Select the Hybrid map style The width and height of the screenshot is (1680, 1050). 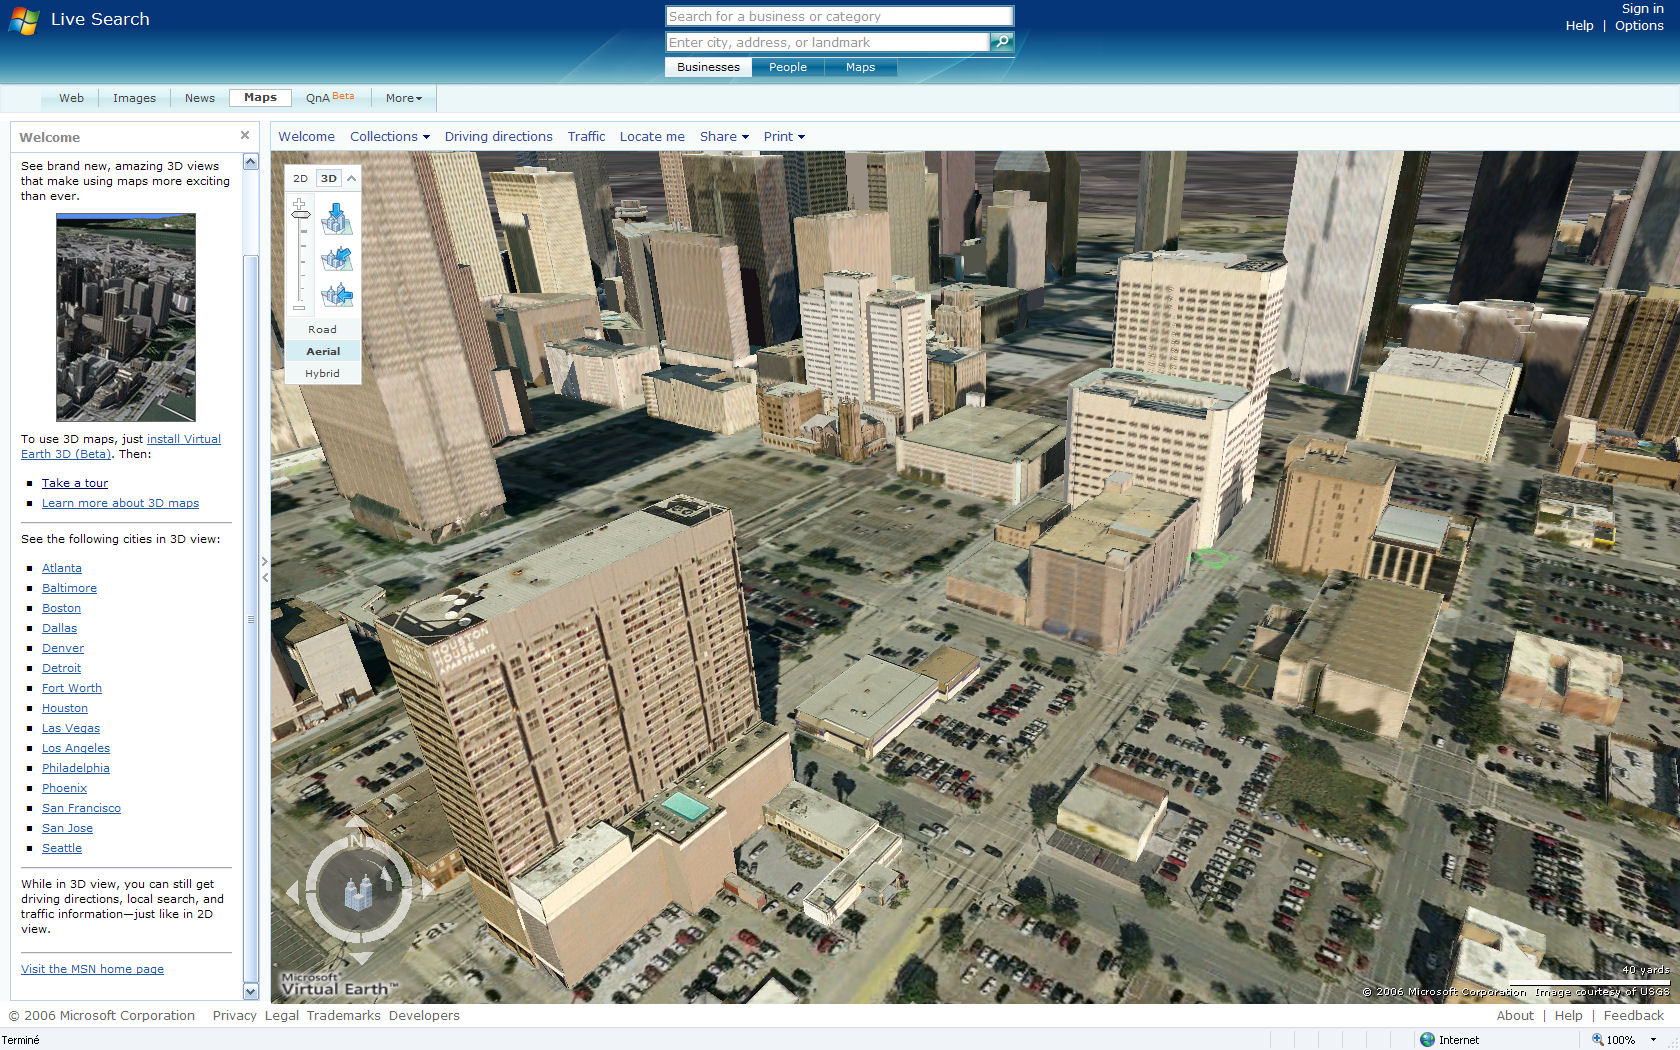pyautogui.click(x=322, y=373)
